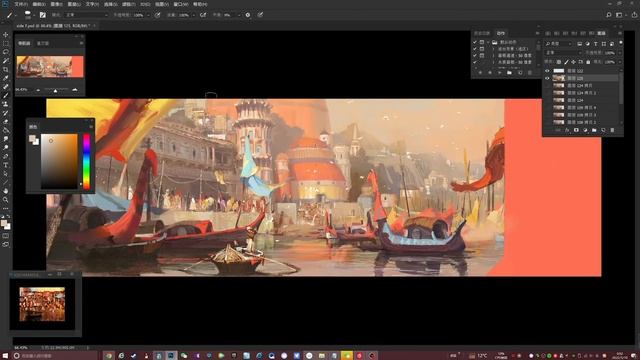Select the Crop tool
The width and height of the screenshot is (640, 360).
[6, 69]
